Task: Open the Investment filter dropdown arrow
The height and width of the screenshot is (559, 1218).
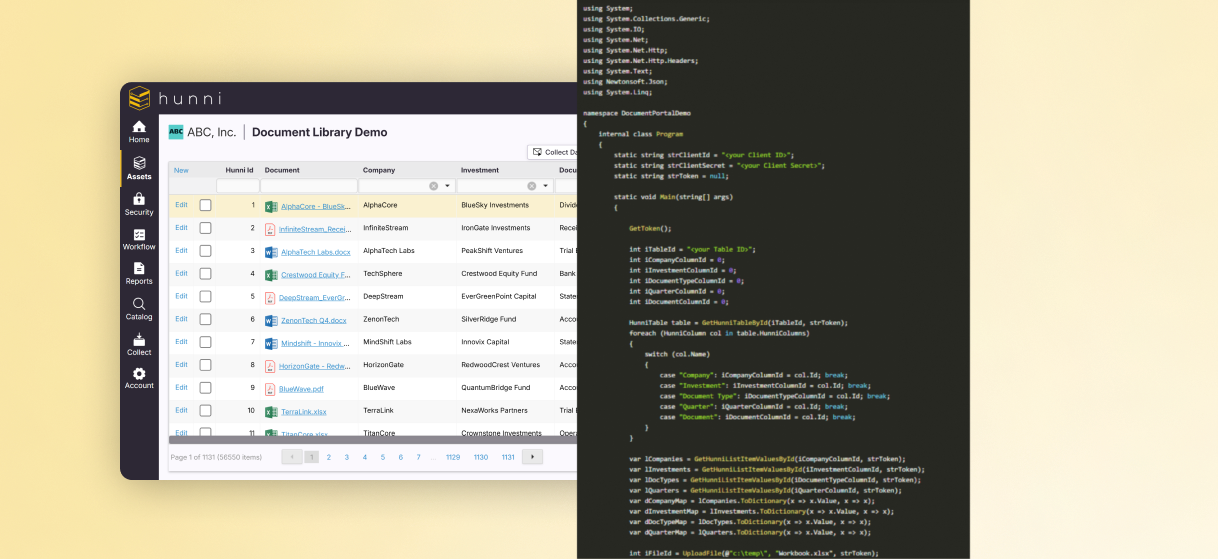Action: point(546,186)
